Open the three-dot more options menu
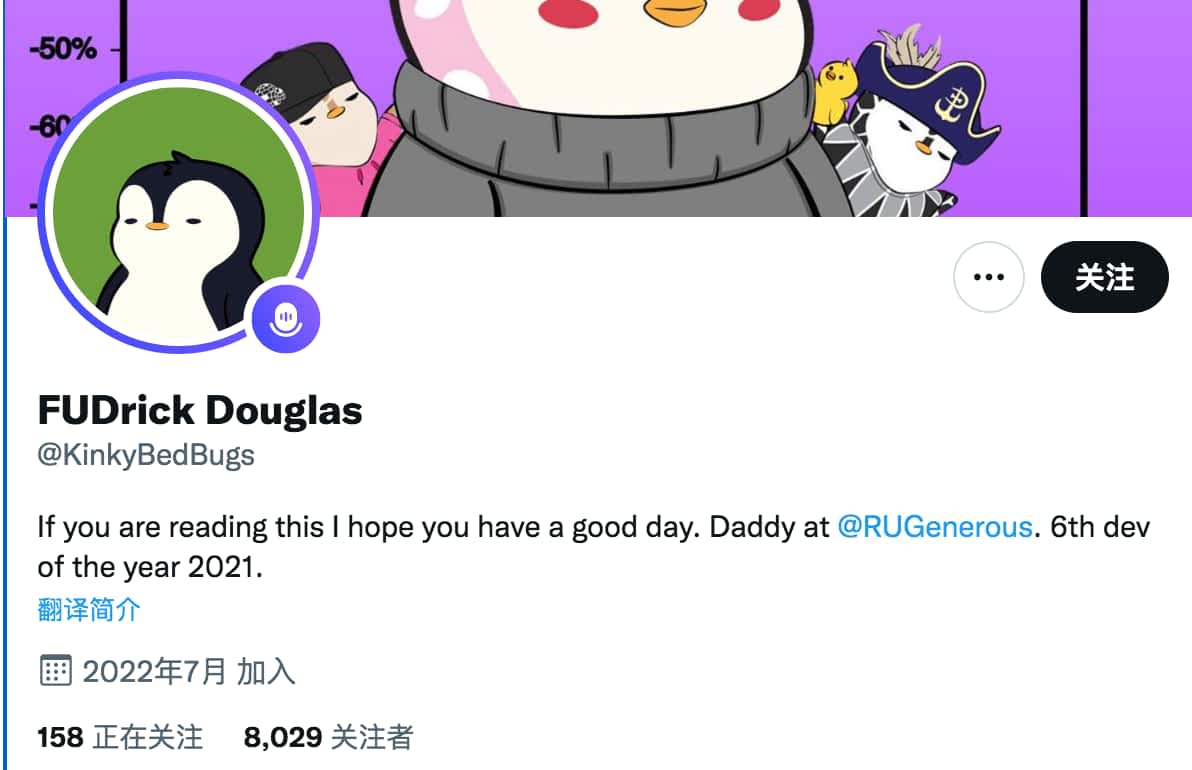Screen dimensions: 1192x770 [x=988, y=277]
